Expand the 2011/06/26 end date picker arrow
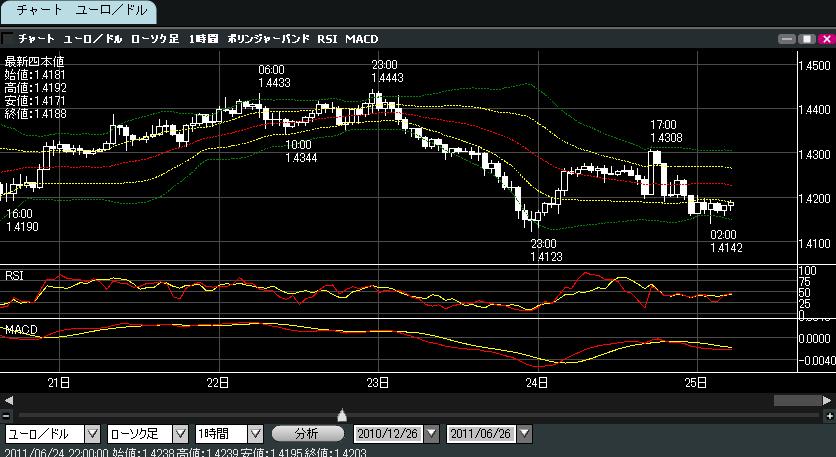This screenshot has width=836, height=457. coord(525,434)
